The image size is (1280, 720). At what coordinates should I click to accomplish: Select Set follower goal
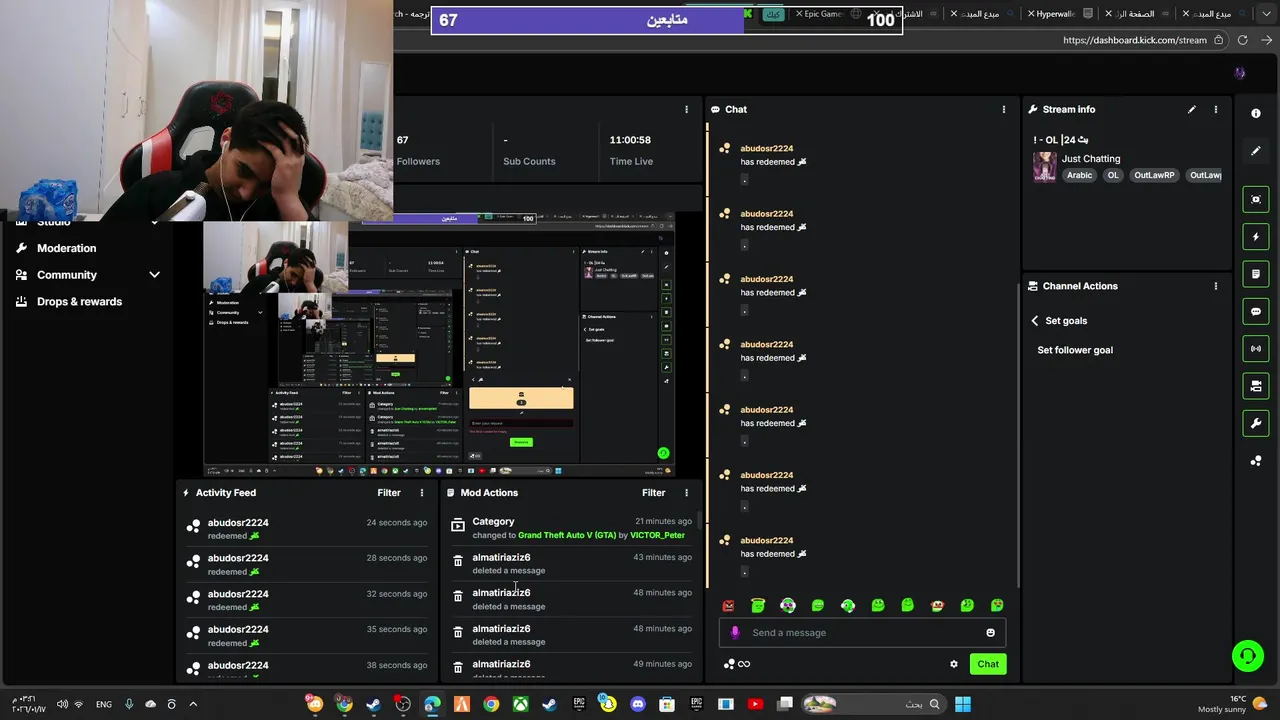pyautogui.click(x=1075, y=350)
